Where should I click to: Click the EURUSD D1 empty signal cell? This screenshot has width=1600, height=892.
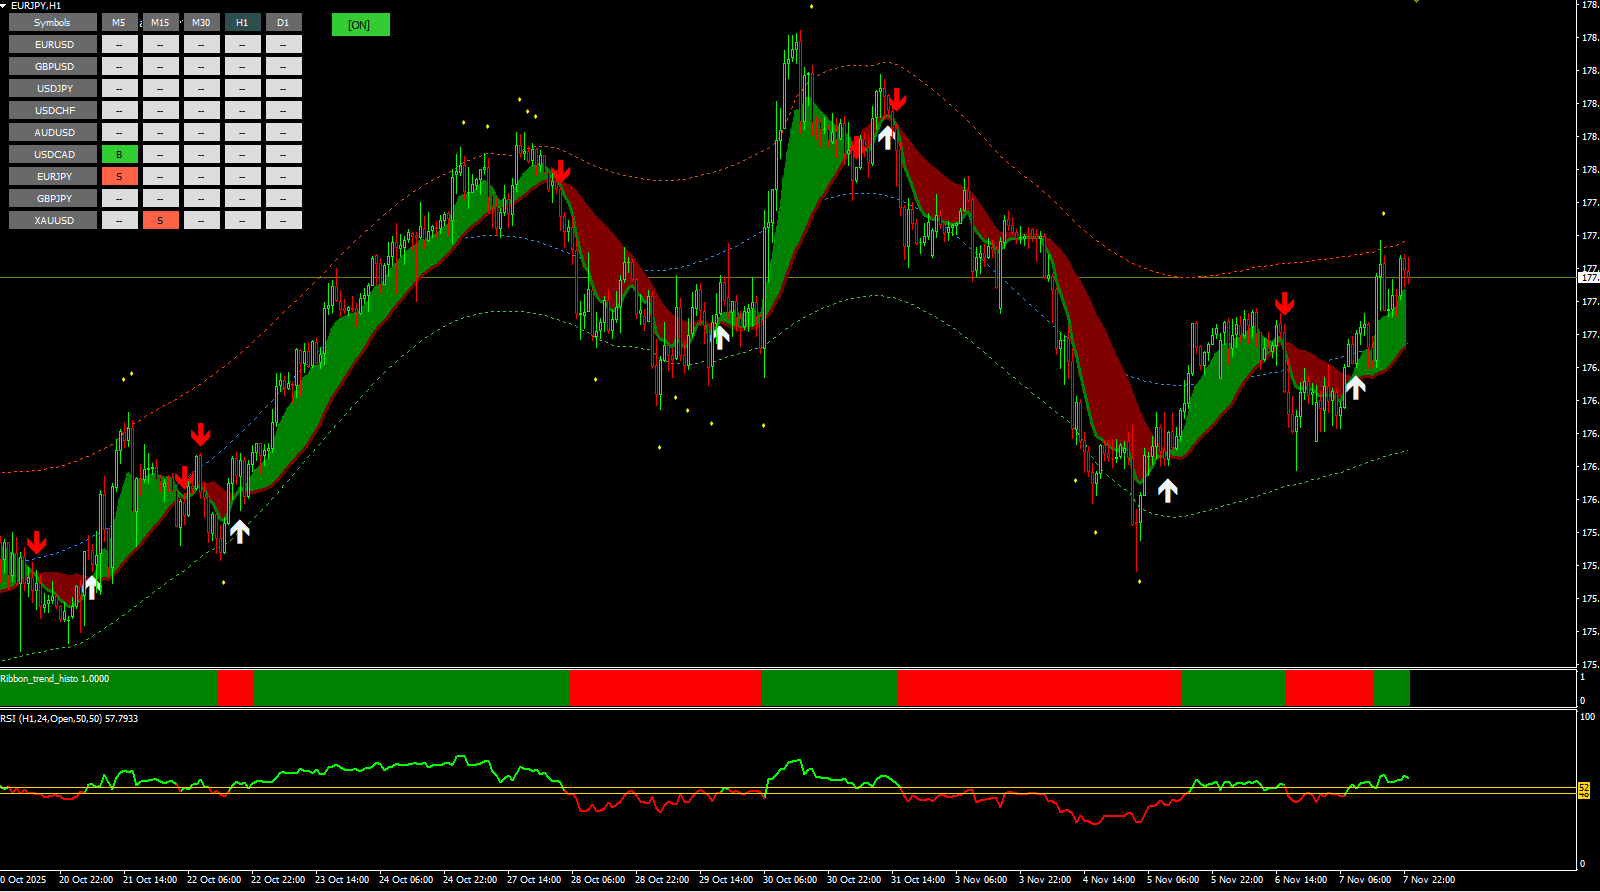(283, 44)
